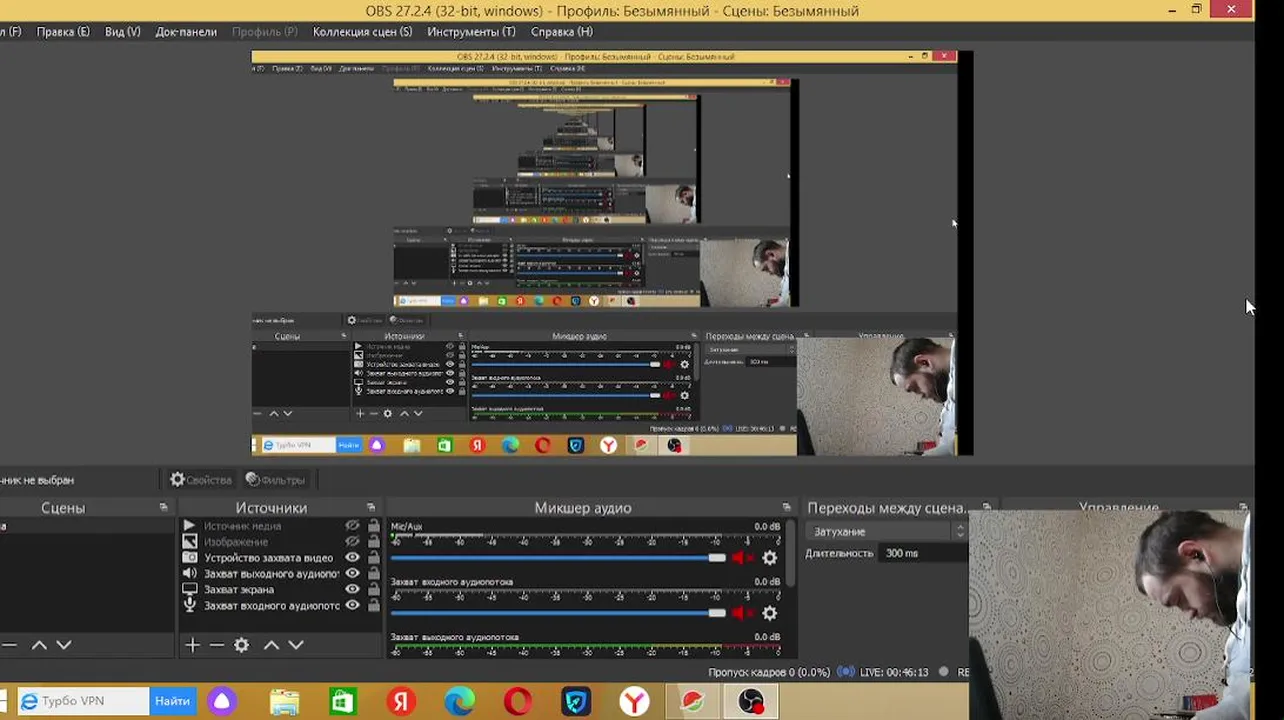
Task: Open settings gear of Захват входного аудиопотока in the mixer
Action: coord(769,613)
